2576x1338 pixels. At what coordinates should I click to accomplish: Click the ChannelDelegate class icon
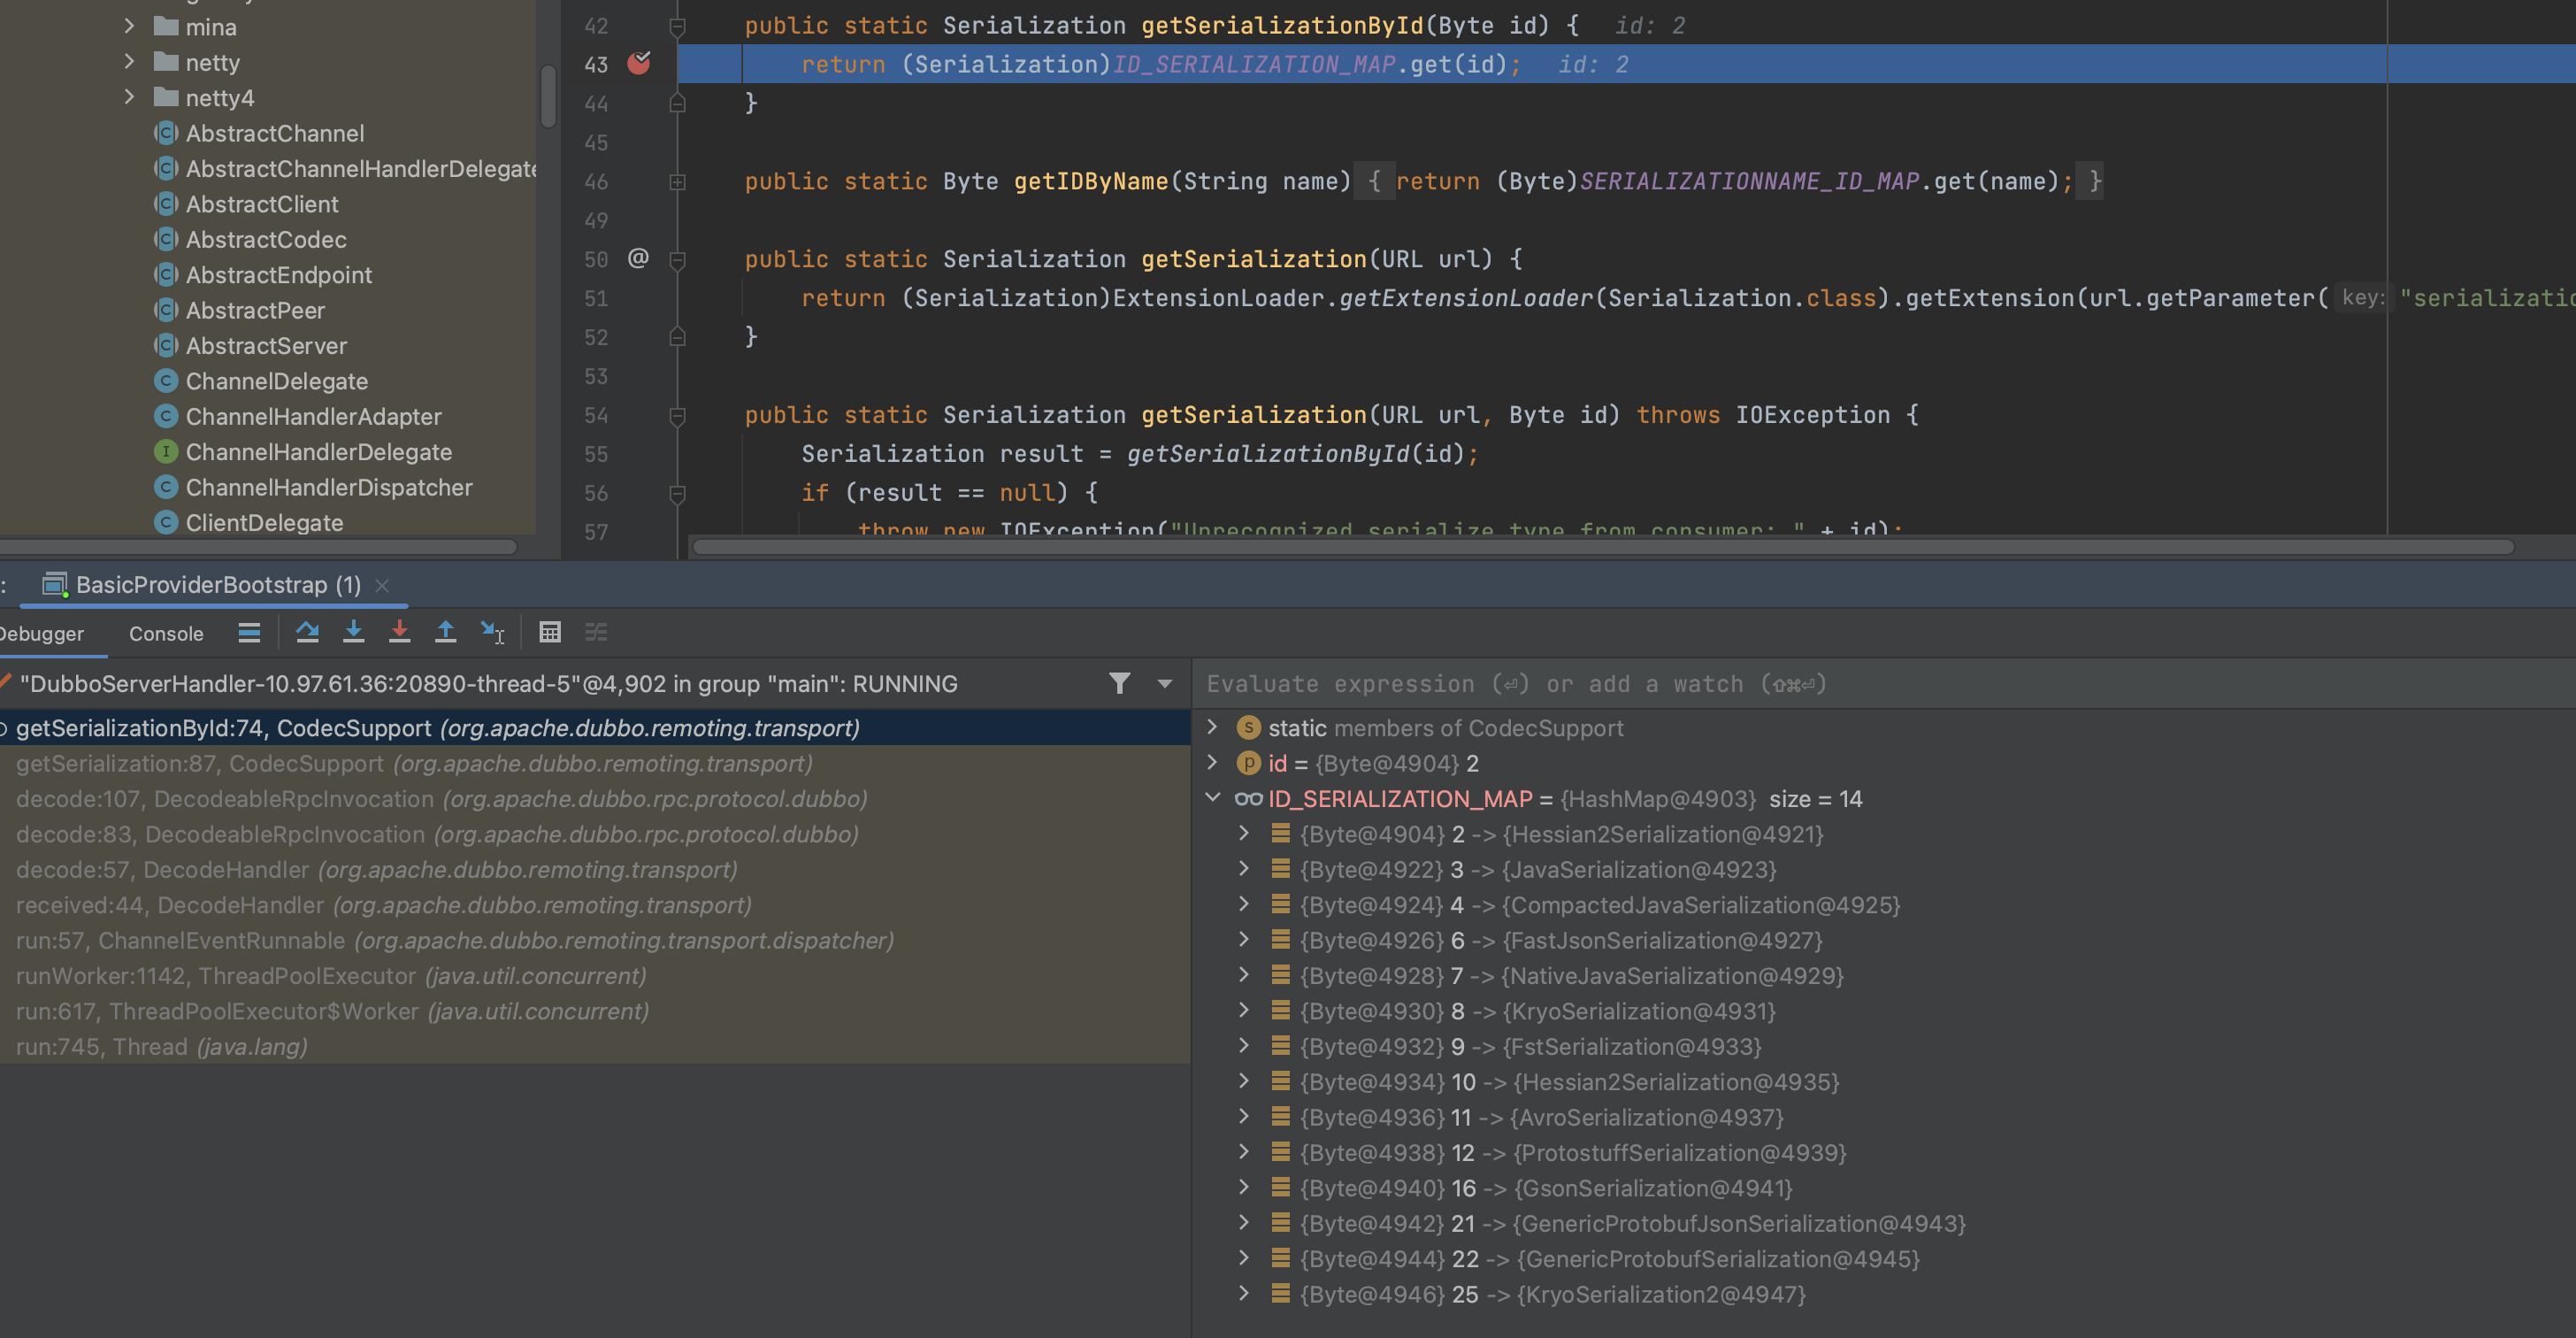[166, 381]
